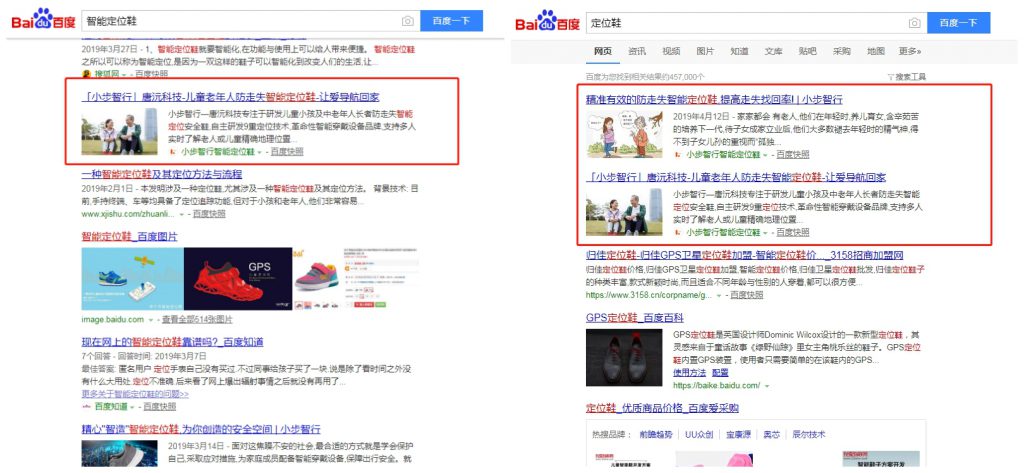The width and height of the screenshot is (1024, 473).
Task: Click the 搜狐网 source icon in the left window
Action: point(86,74)
